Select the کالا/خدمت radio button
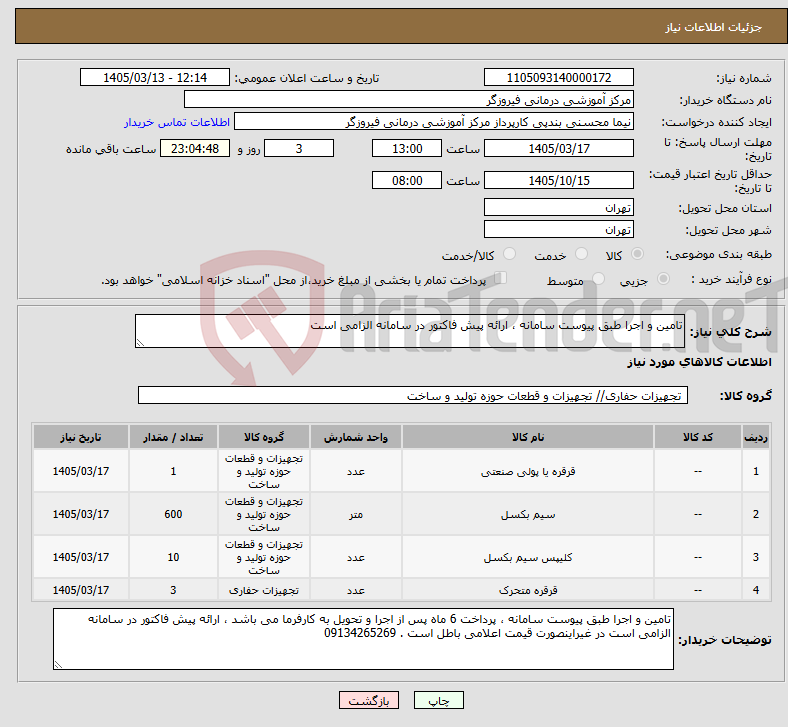 (510, 254)
